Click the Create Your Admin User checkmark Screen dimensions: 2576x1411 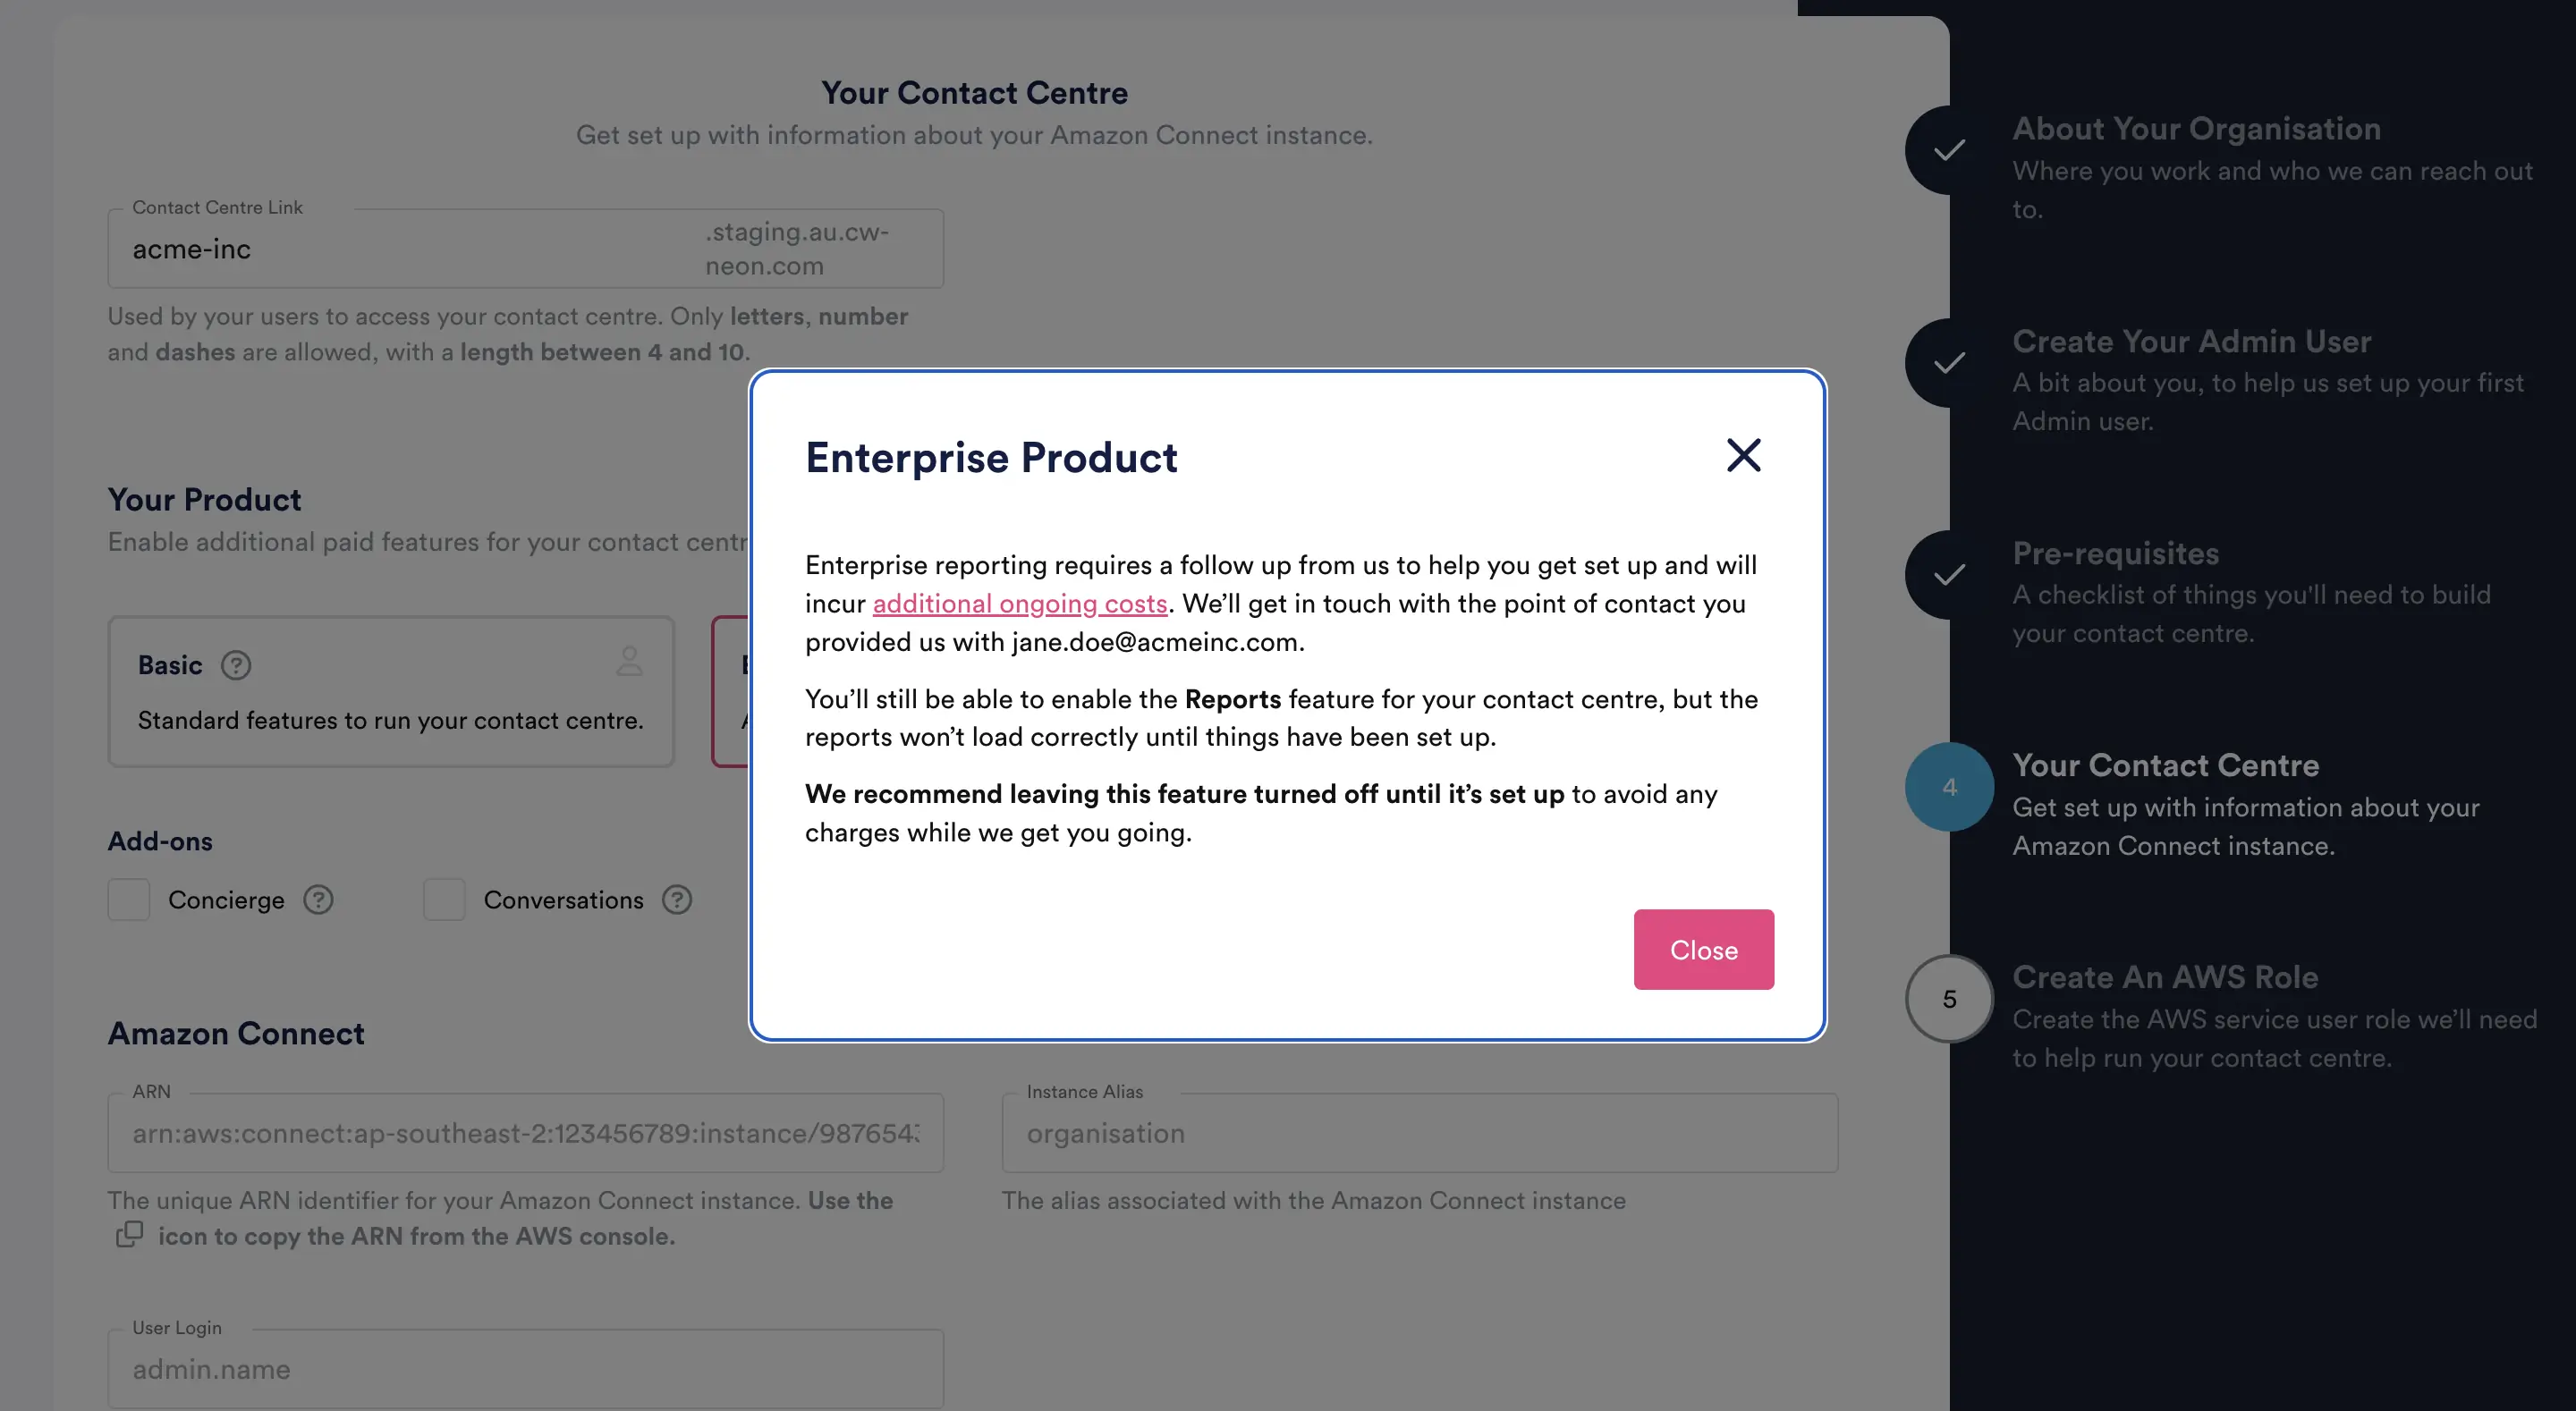(x=1948, y=362)
